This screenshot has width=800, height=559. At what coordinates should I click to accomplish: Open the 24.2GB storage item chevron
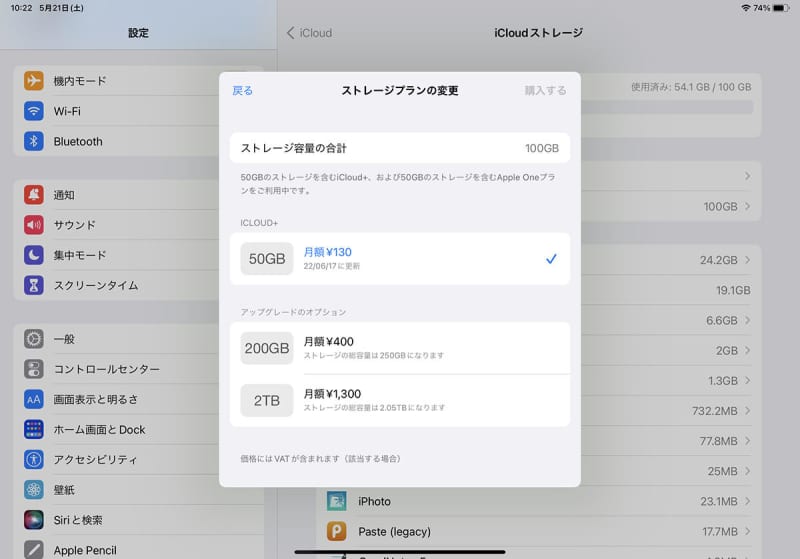[747, 260]
